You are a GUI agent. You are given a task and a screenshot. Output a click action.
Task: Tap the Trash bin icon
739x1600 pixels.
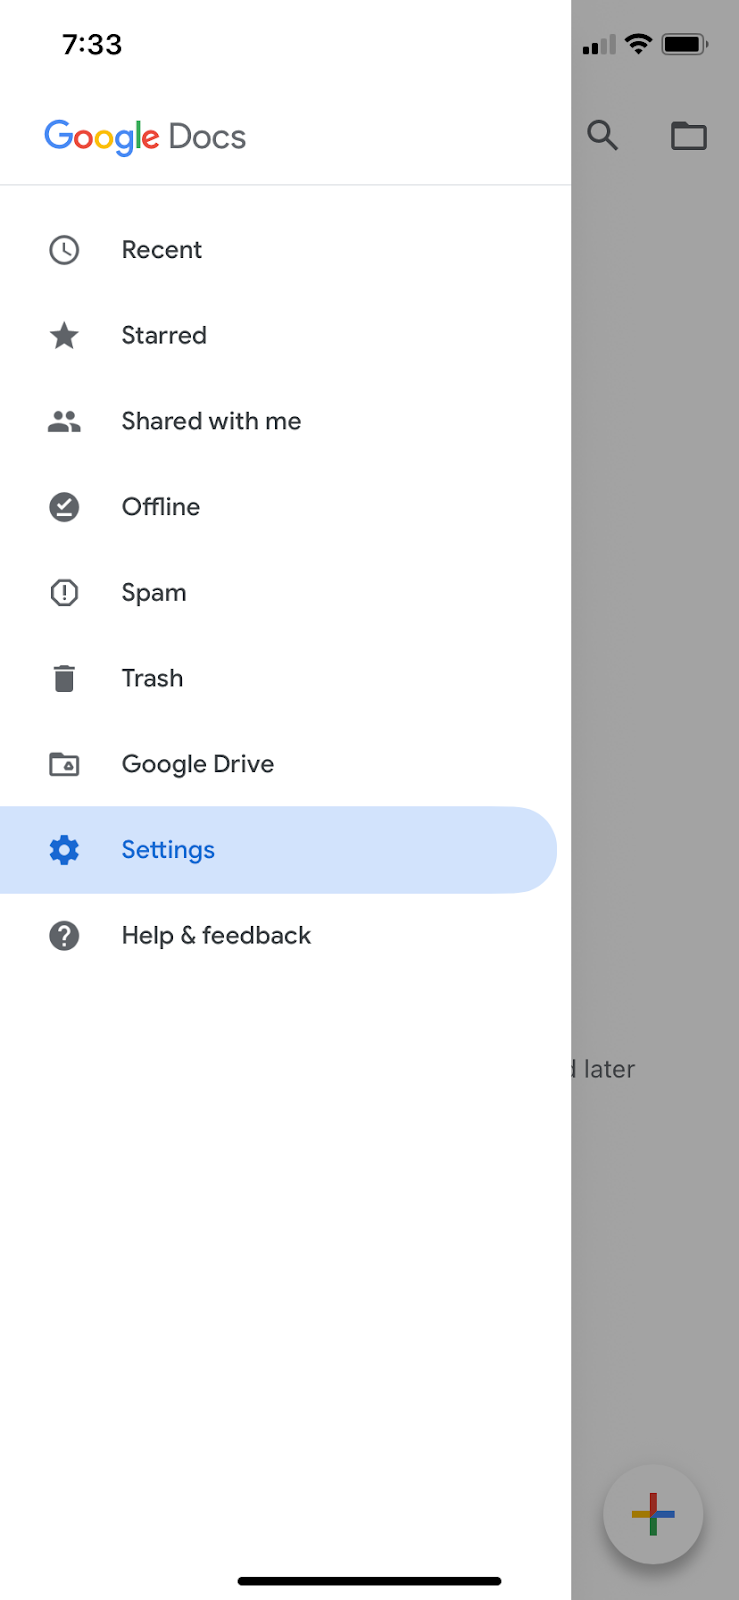[64, 678]
